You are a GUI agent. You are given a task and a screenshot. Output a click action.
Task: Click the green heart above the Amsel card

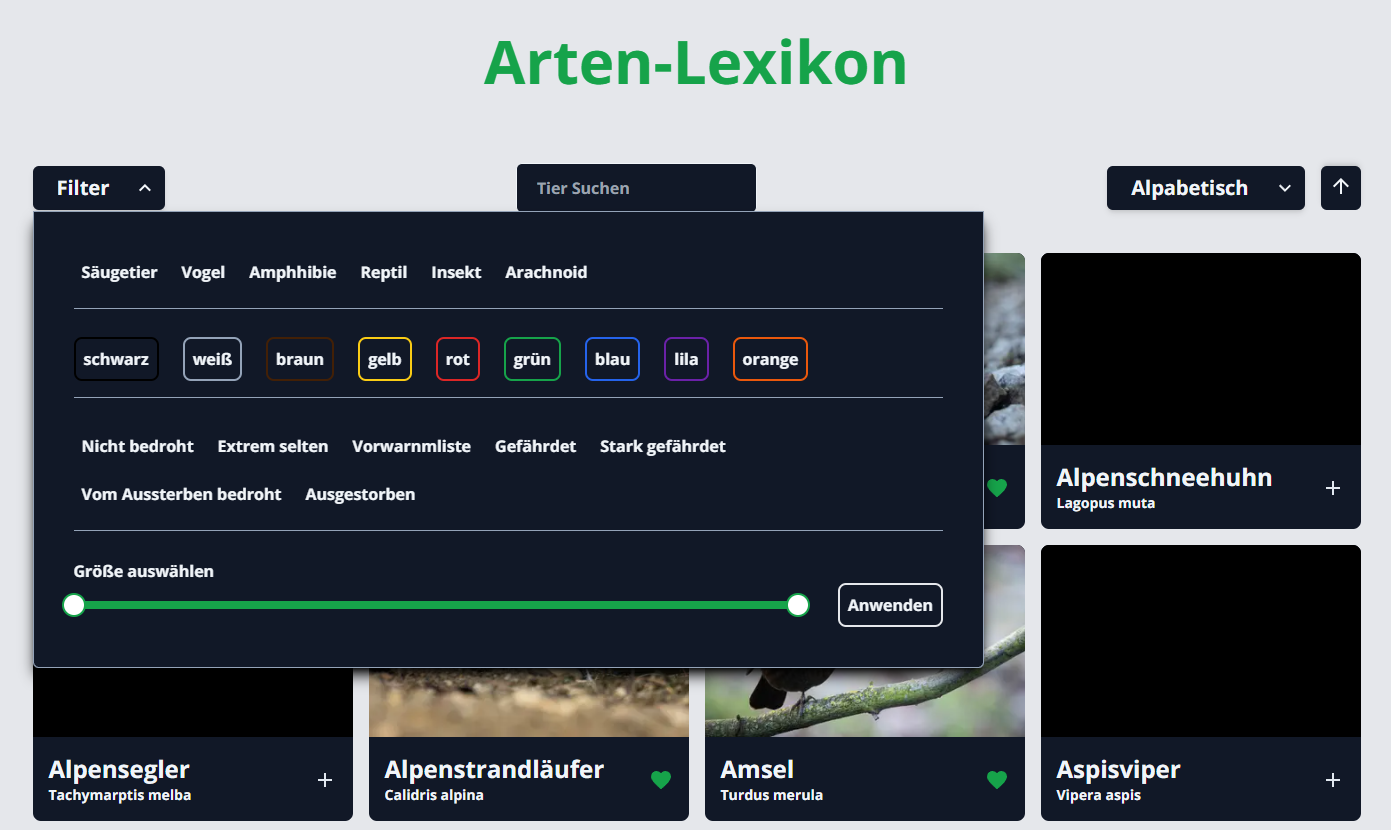[x=996, y=488]
